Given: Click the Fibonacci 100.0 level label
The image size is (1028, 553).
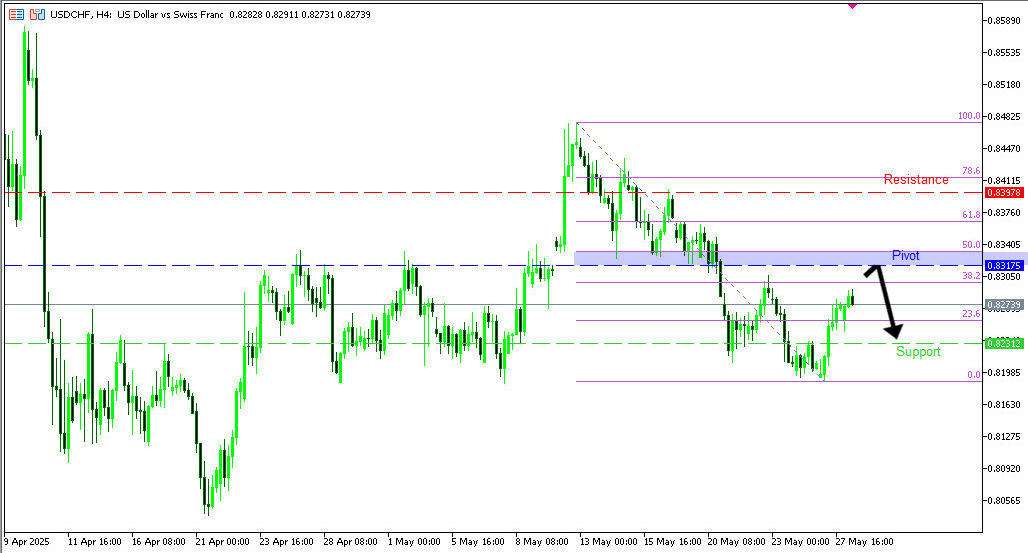Looking at the screenshot, I should [x=968, y=116].
